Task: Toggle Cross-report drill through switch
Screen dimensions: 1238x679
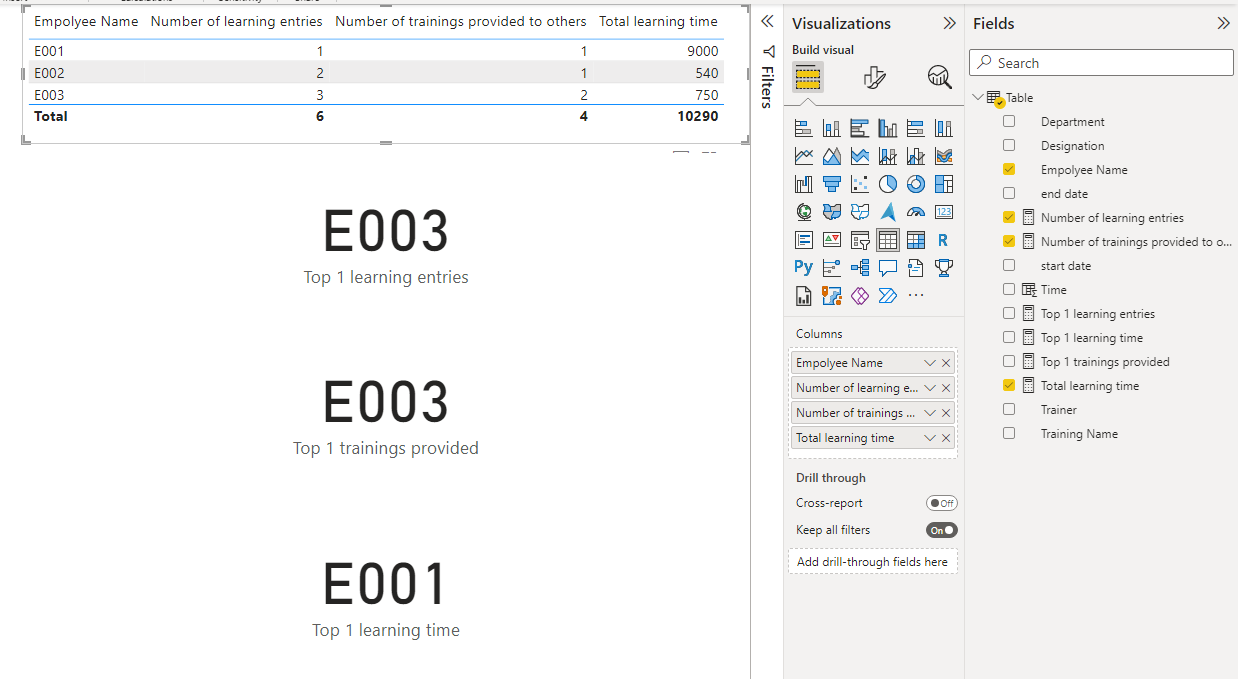Action: [x=941, y=503]
